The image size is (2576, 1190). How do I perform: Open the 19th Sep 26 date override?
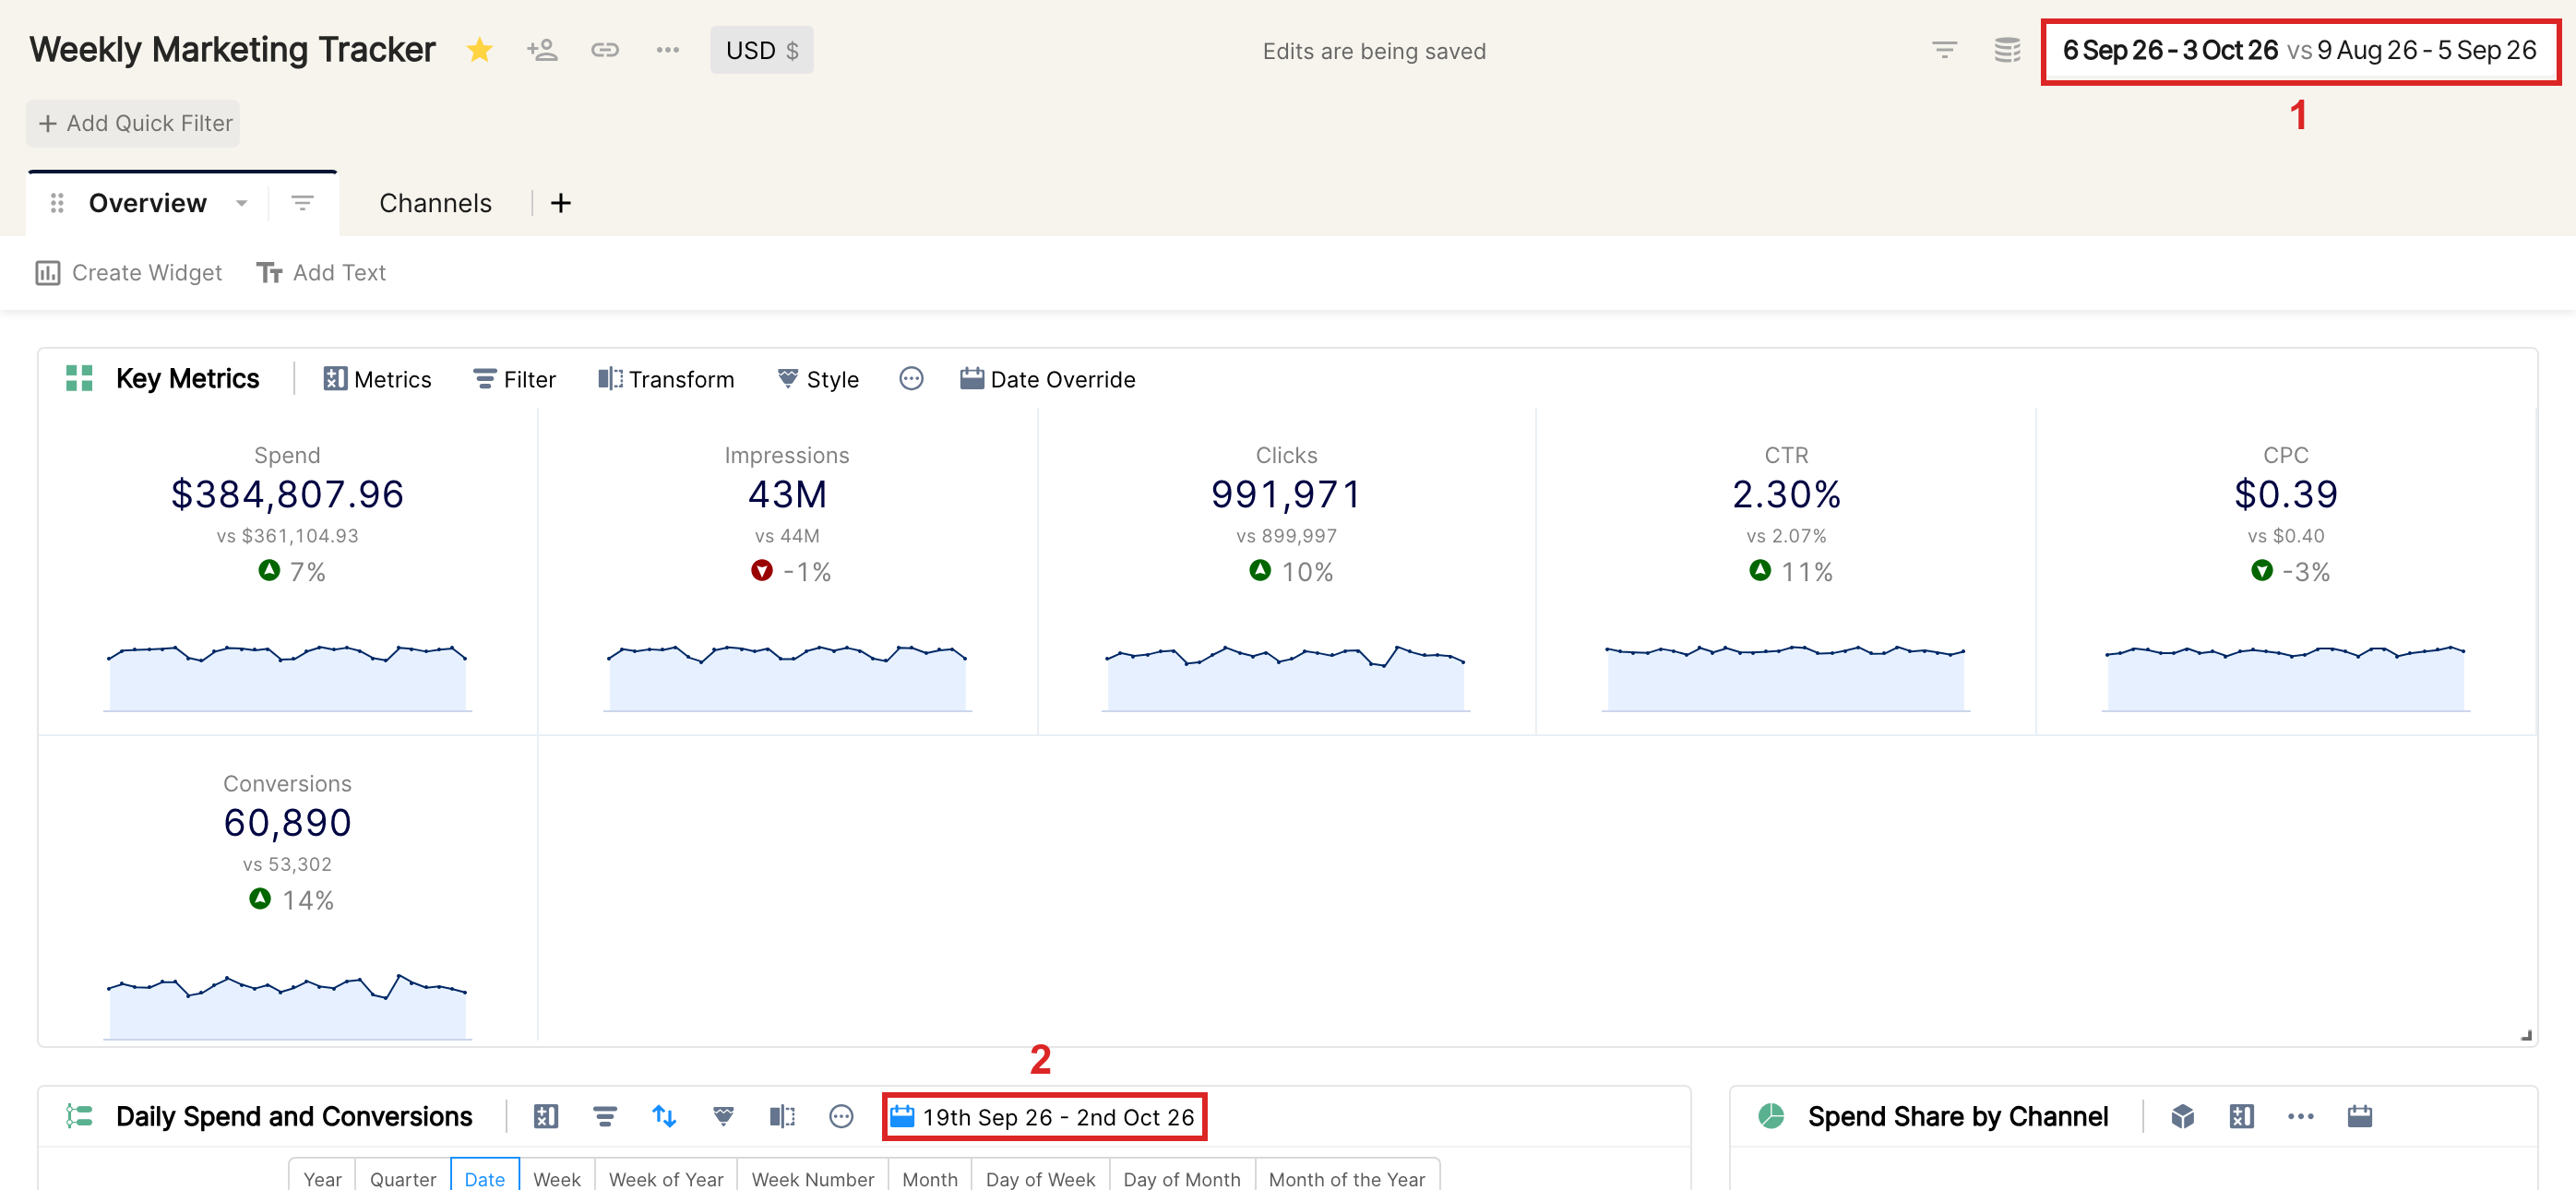[1044, 1117]
